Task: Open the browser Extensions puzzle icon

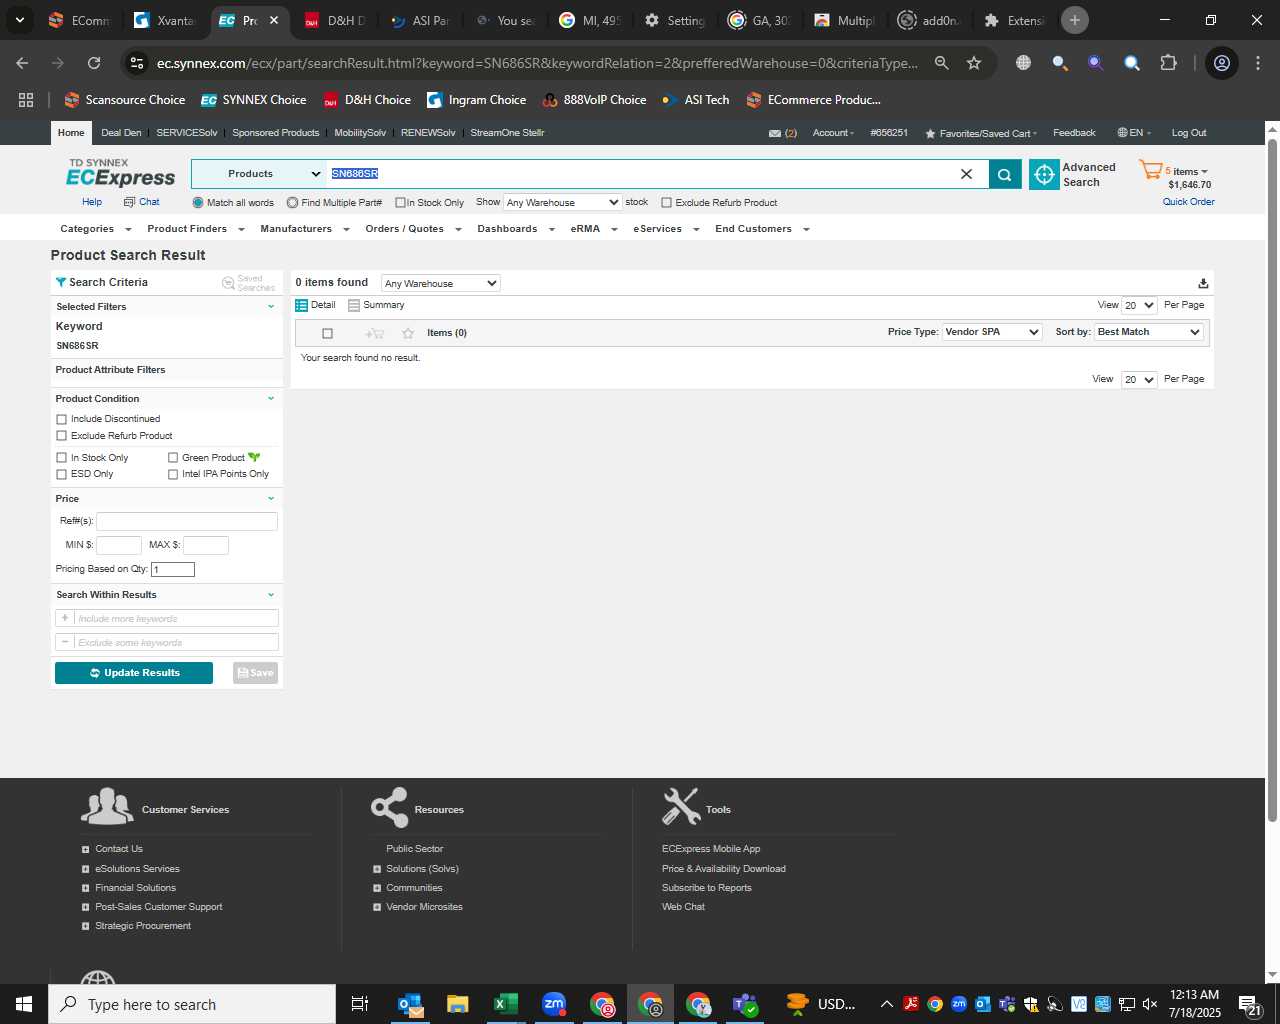Action: point(1168,63)
